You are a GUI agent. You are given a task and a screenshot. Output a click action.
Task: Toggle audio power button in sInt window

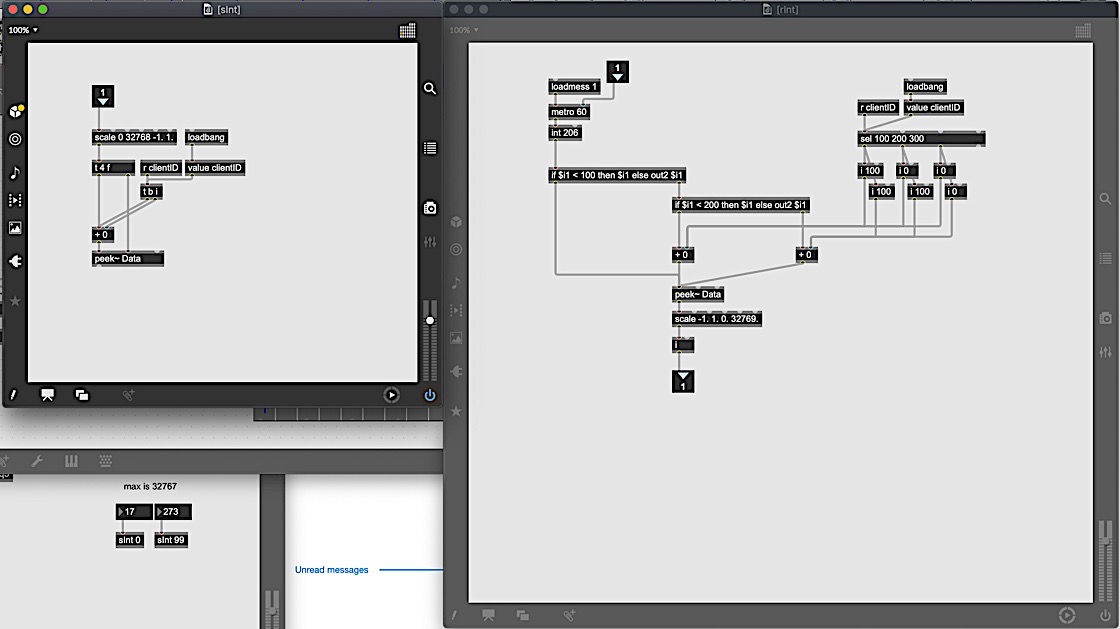point(430,395)
